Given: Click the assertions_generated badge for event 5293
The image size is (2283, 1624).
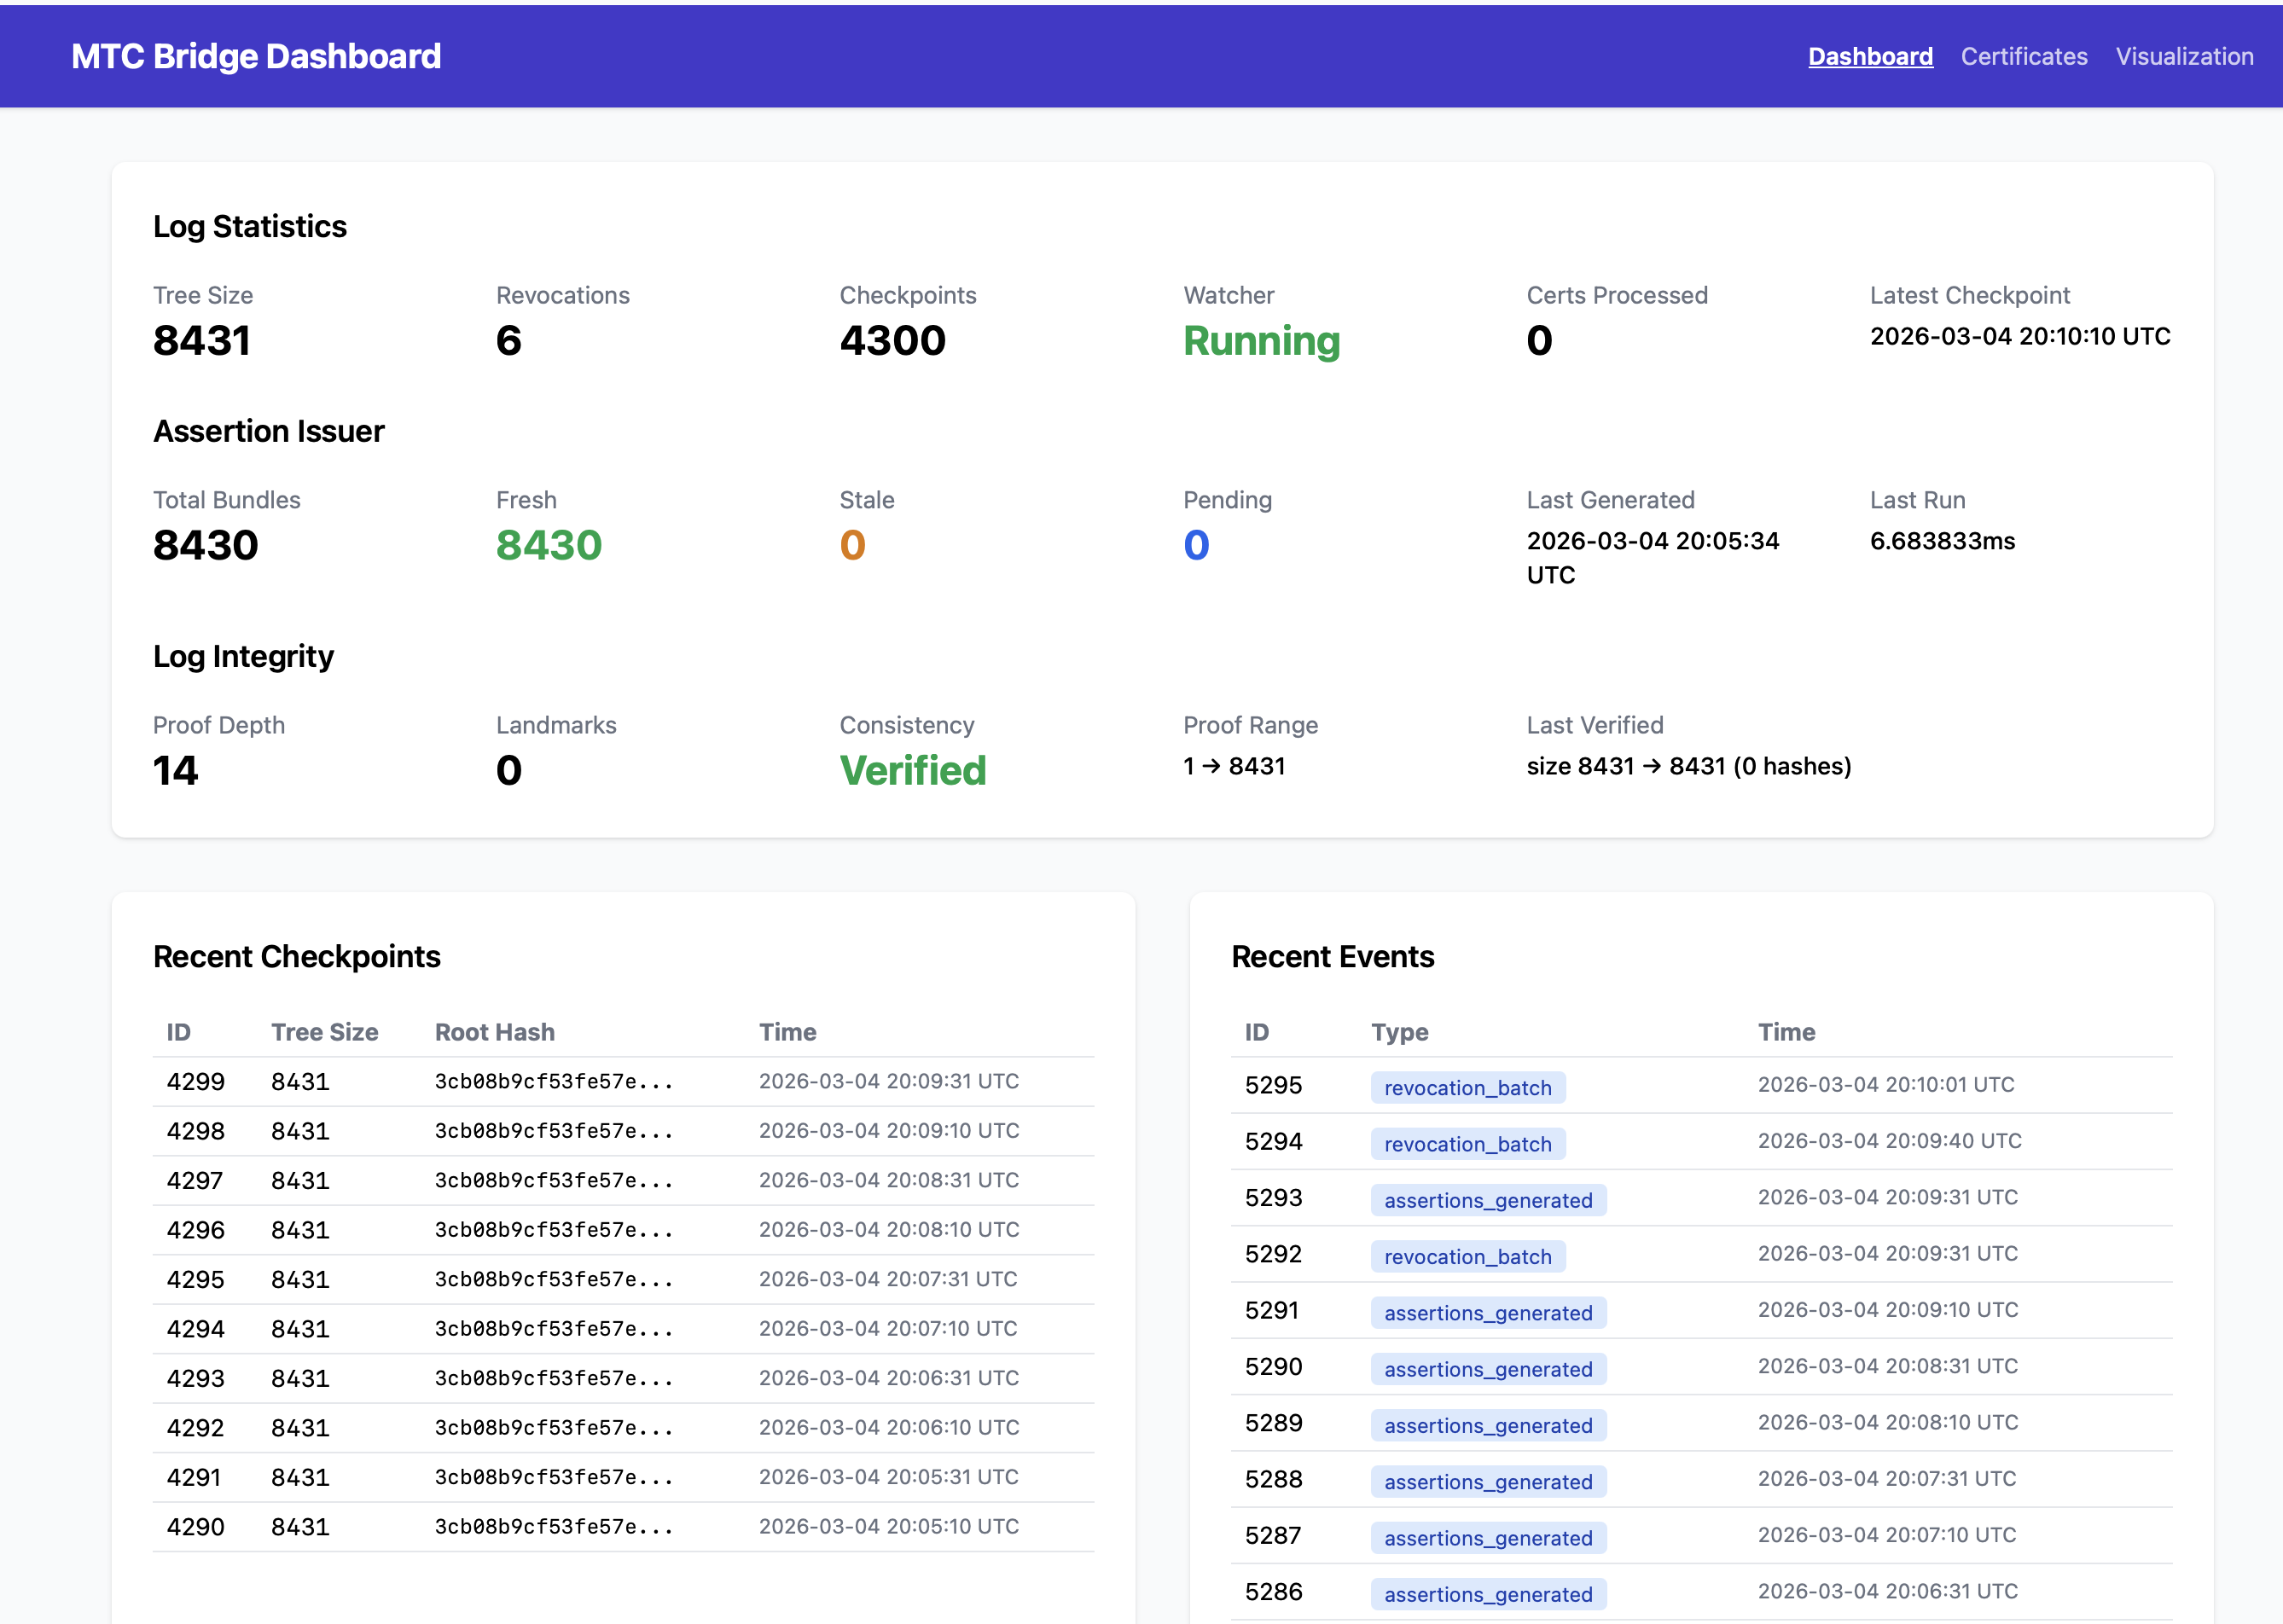Looking at the screenshot, I should [x=1487, y=1200].
